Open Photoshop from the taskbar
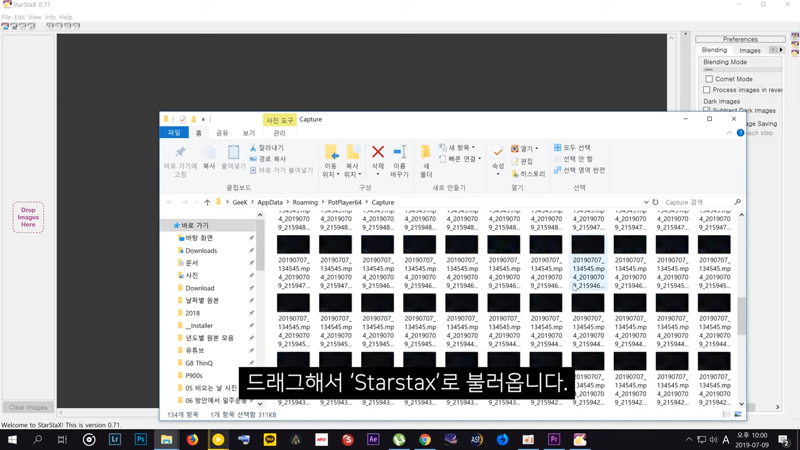The image size is (800, 450). [x=140, y=439]
